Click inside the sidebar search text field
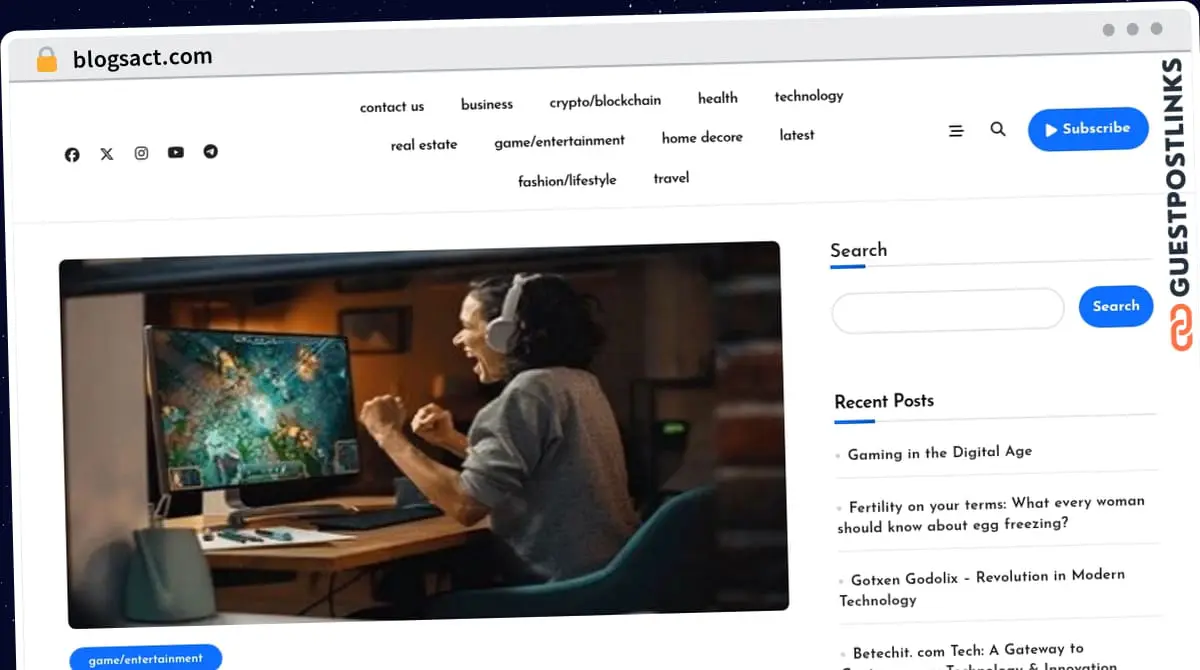 tap(947, 309)
